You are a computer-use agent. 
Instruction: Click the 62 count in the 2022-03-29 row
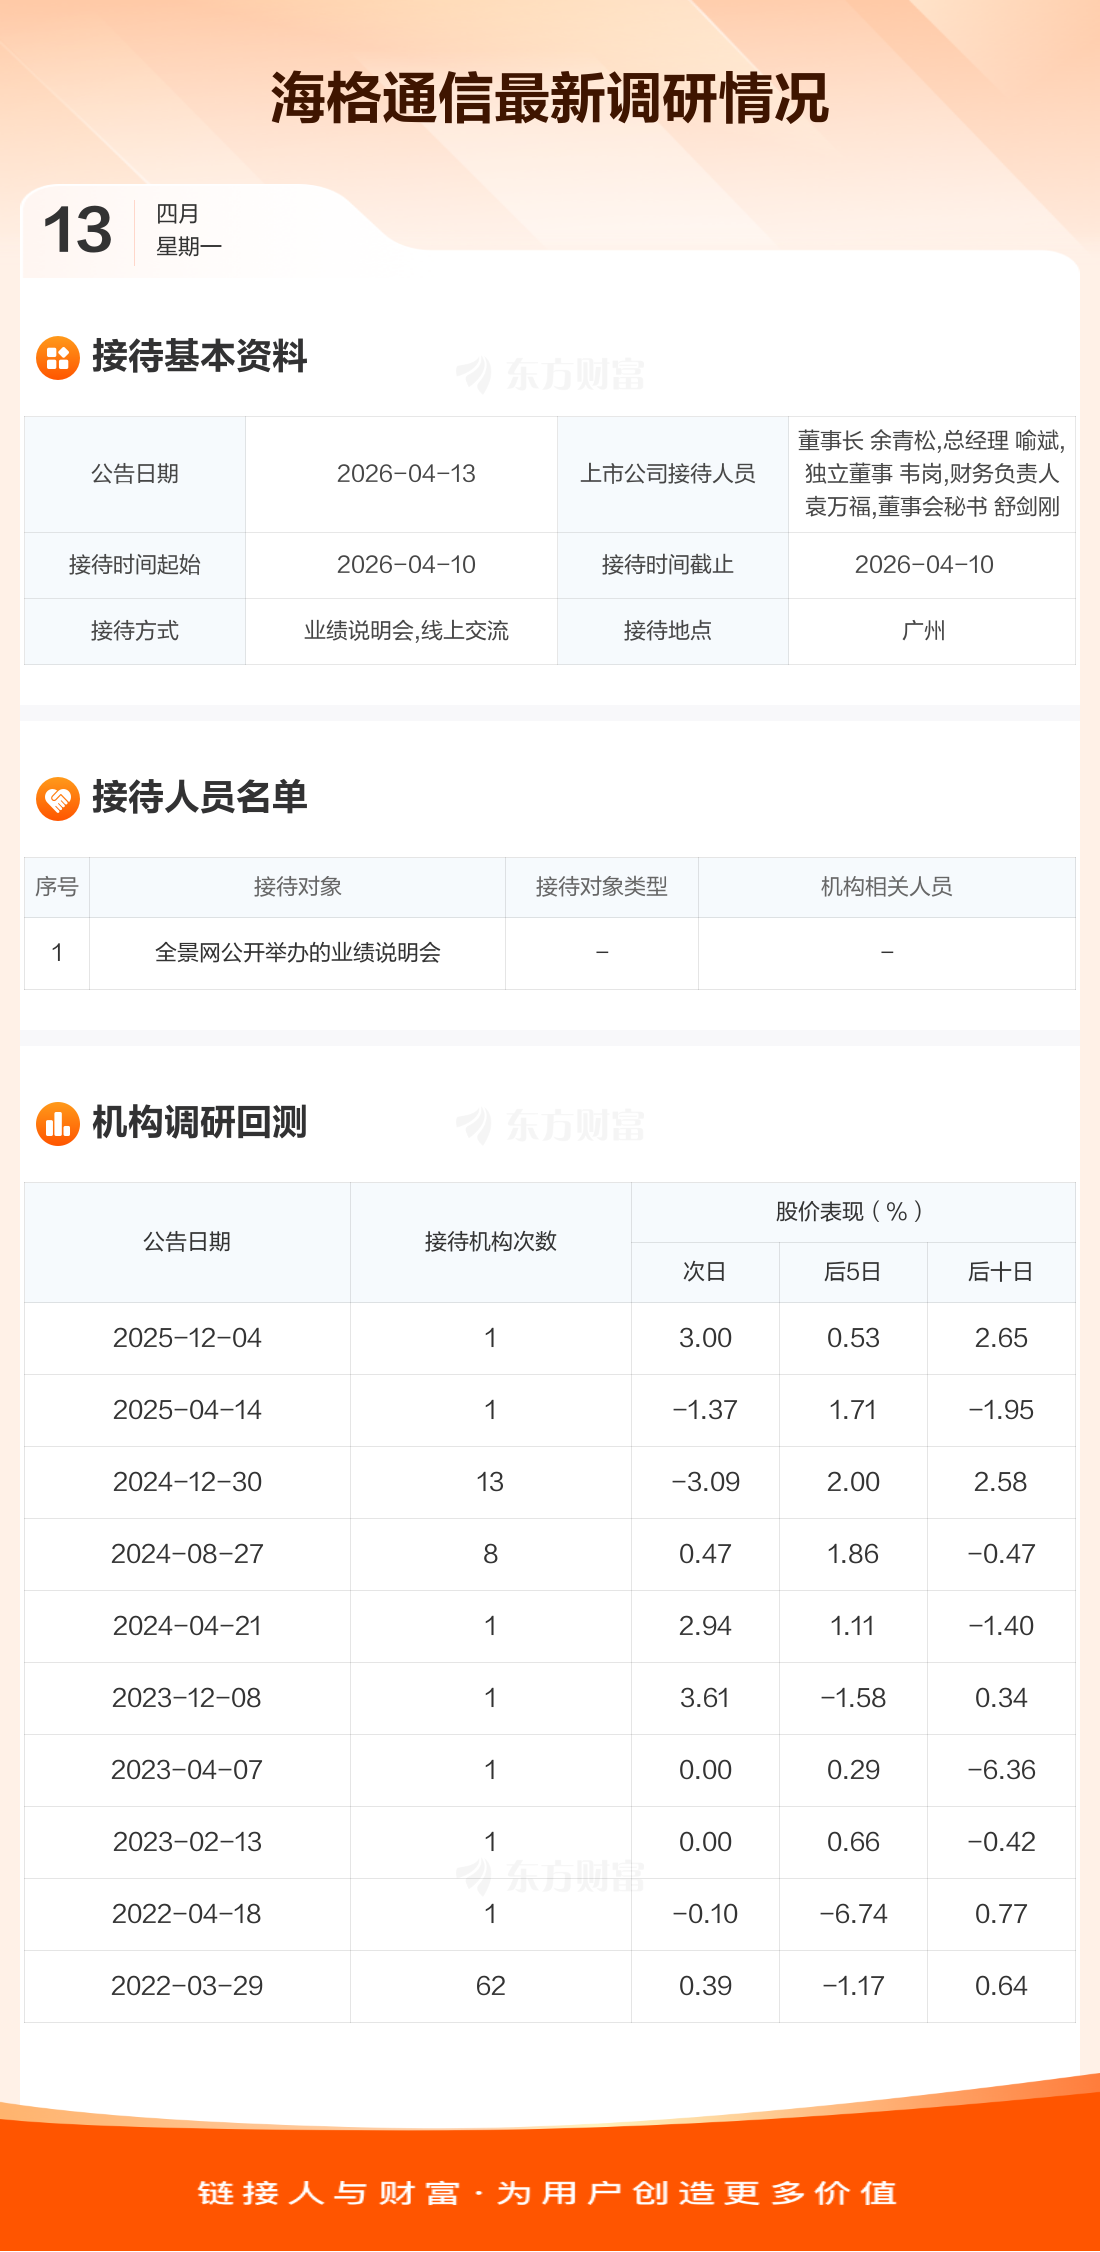pos(490,1986)
